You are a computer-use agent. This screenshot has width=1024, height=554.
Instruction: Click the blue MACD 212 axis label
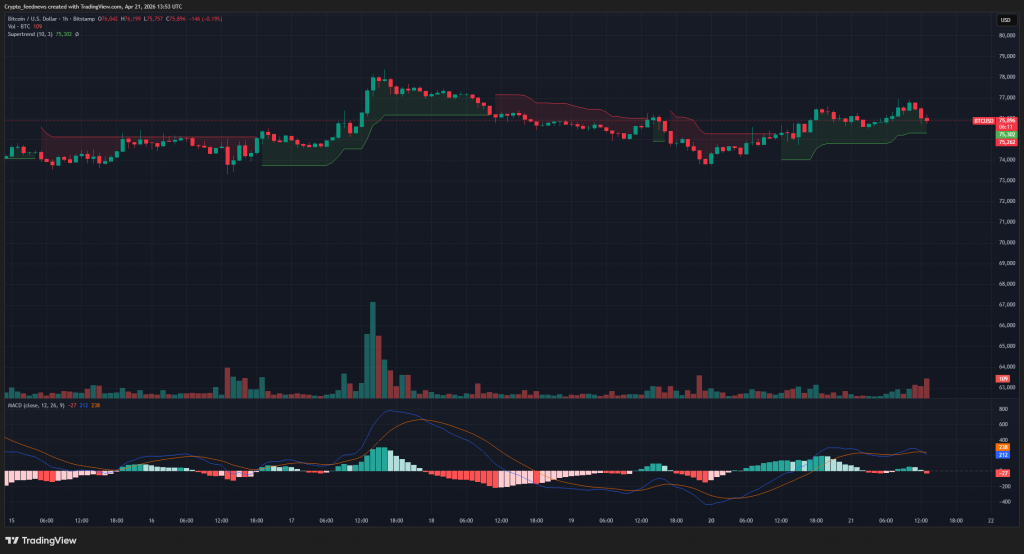pyautogui.click(x=1003, y=455)
